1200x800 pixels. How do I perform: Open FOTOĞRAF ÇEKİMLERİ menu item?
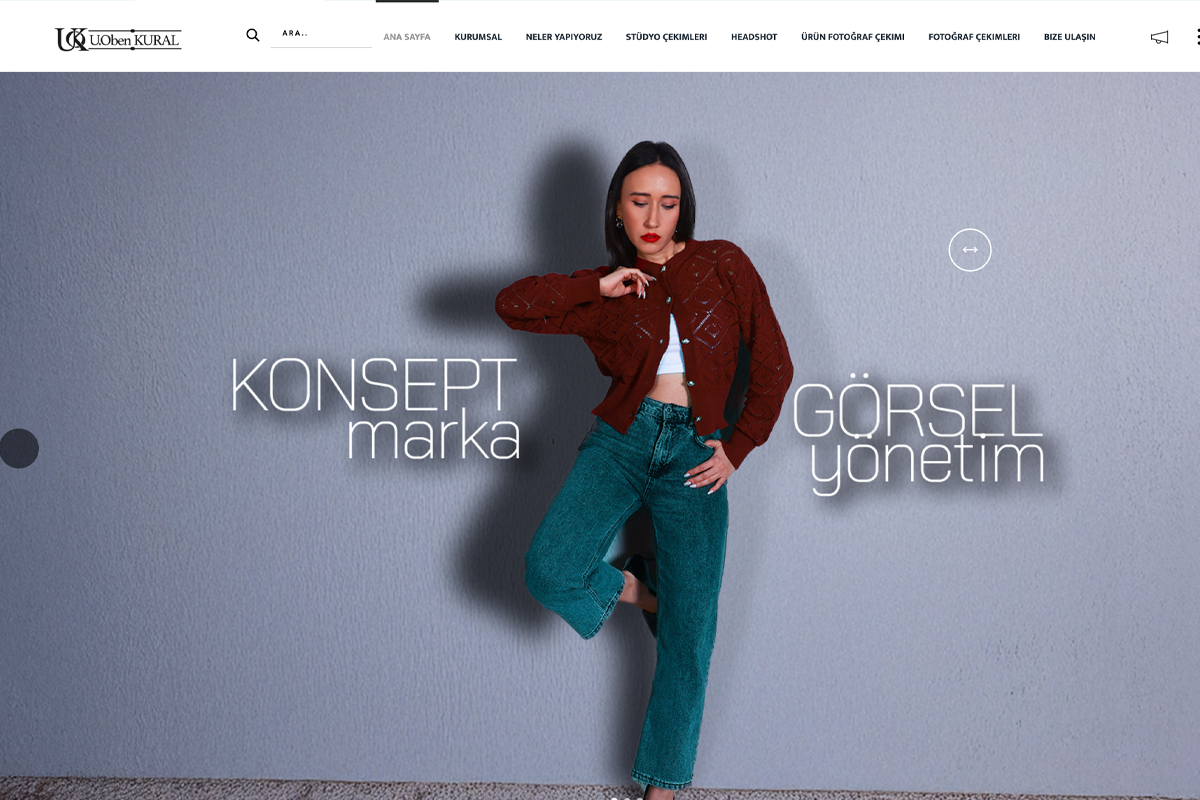coord(974,37)
